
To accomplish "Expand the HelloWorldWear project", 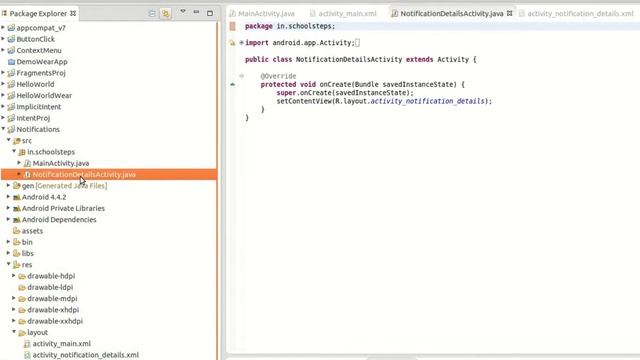I will coord(3,95).
